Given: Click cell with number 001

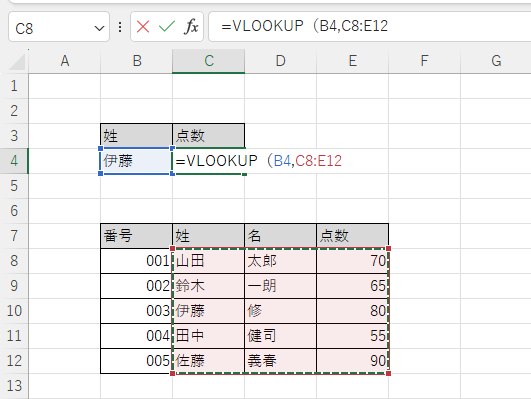Looking at the screenshot, I should click(x=136, y=261).
